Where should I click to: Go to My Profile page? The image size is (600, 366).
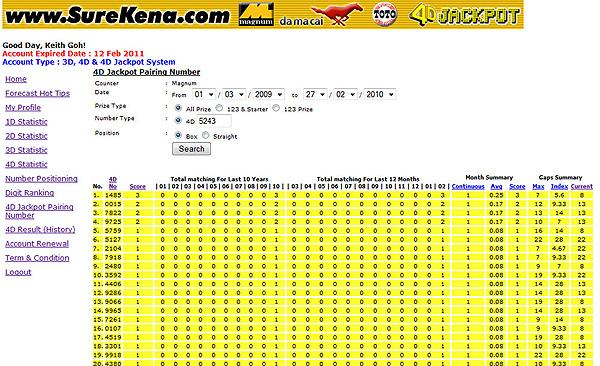coord(23,108)
